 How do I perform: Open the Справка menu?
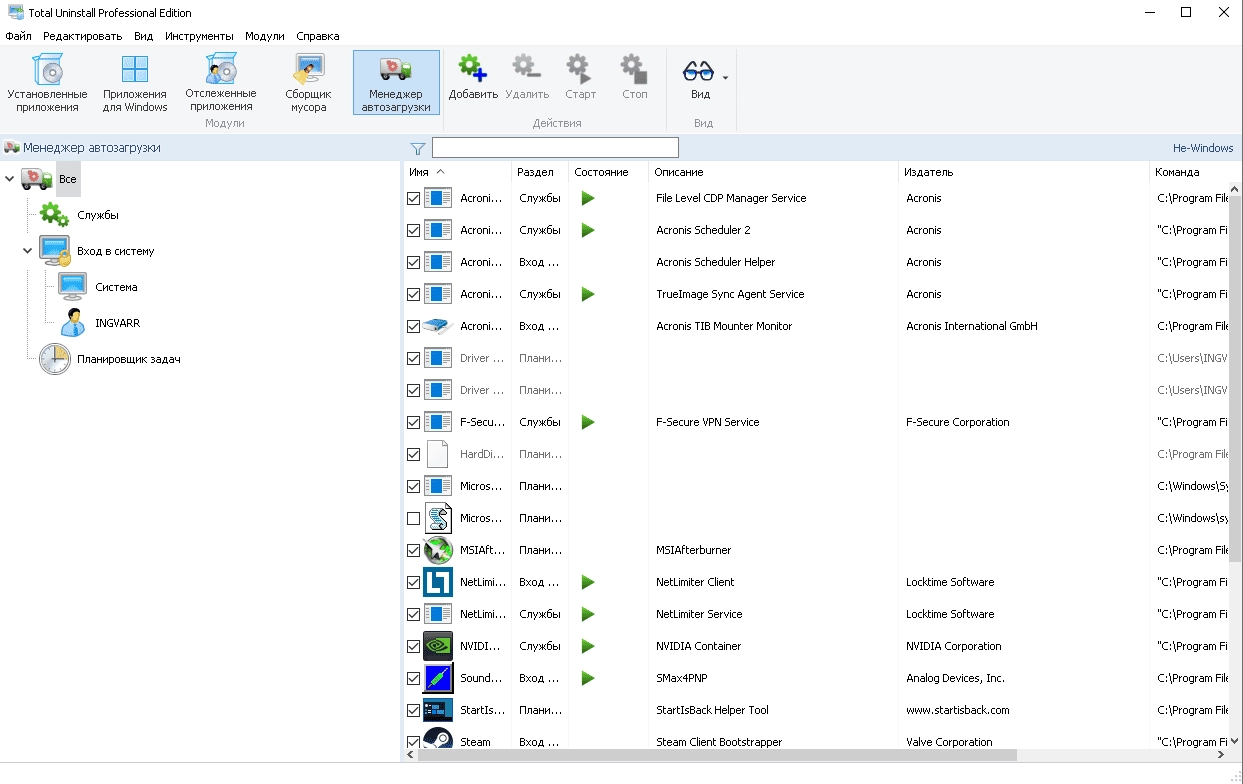point(318,36)
